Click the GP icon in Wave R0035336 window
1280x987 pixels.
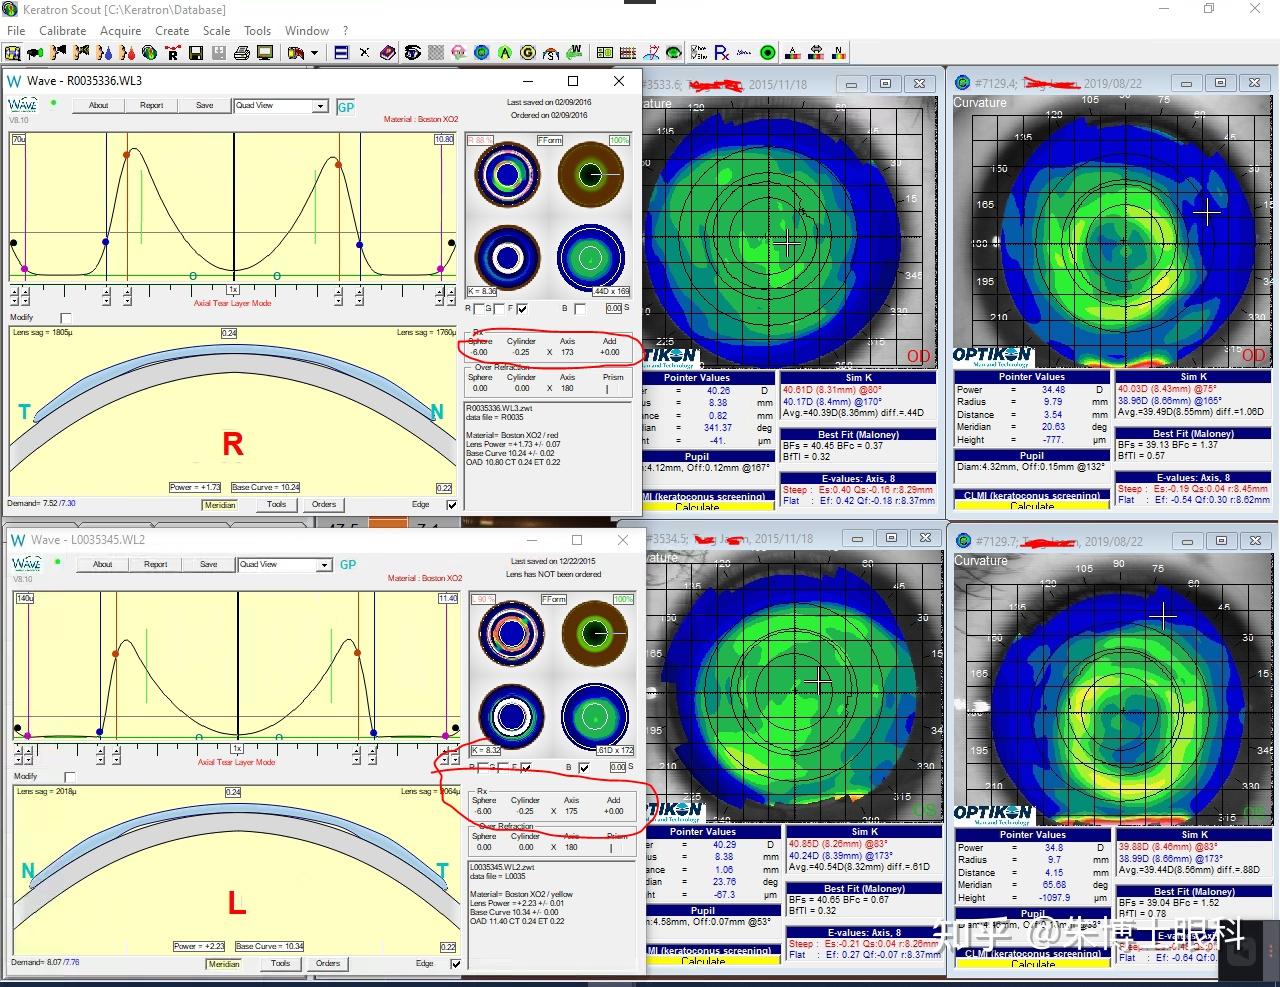(x=346, y=107)
